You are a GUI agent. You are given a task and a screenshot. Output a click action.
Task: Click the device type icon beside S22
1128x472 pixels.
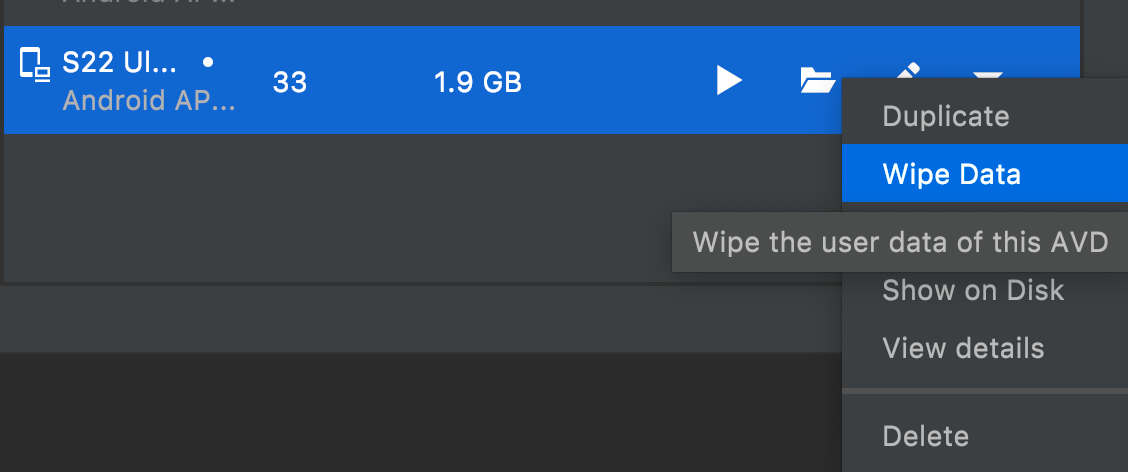click(35, 63)
